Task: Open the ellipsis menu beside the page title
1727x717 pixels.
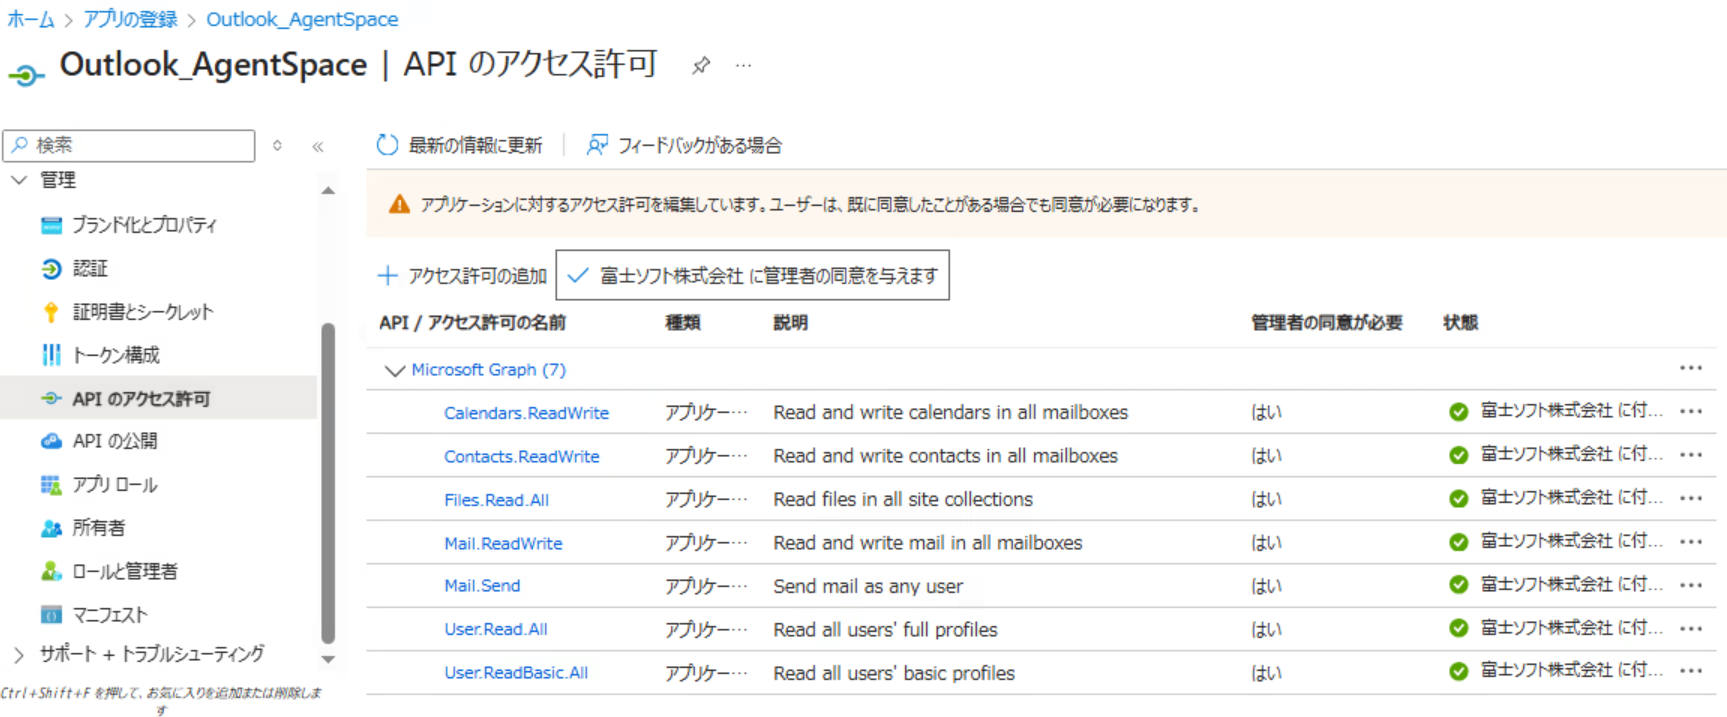Action: 743,66
